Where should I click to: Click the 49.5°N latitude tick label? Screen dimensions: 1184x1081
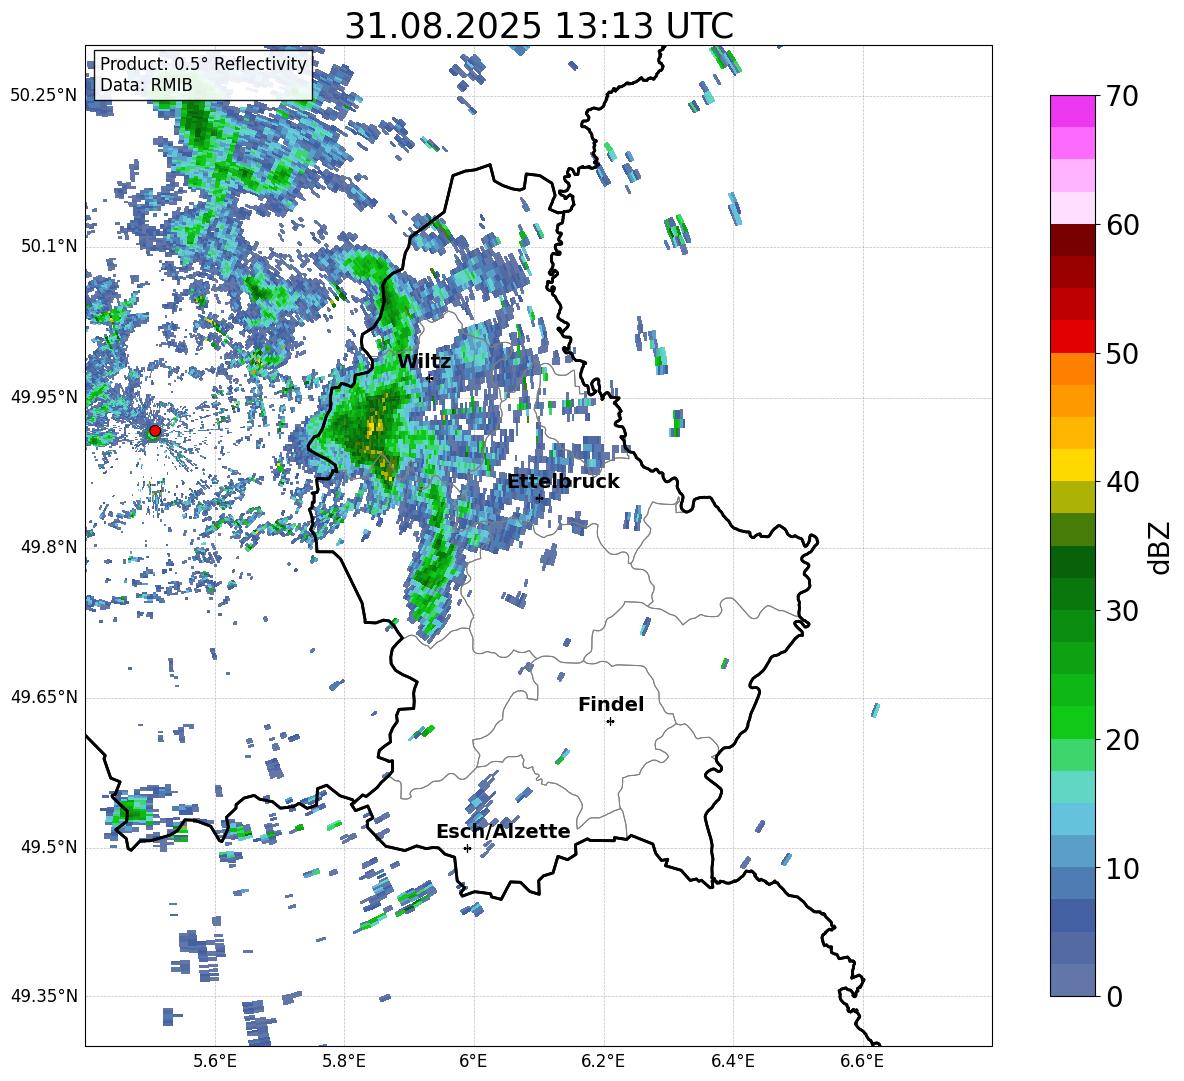click(48, 847)
